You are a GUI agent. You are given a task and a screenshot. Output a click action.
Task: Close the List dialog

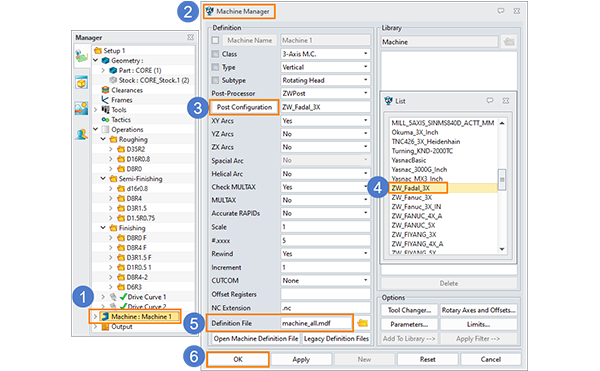pyautogui.click(x=506, y=101)
